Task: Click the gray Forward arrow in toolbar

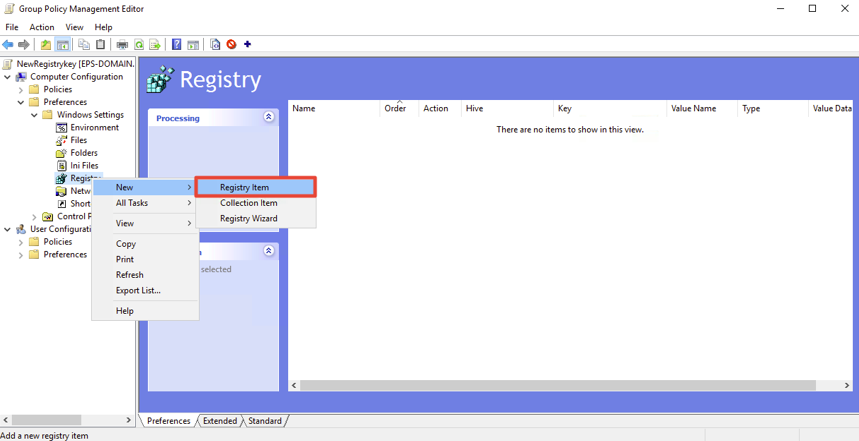Action: click(x=23, y=44)
